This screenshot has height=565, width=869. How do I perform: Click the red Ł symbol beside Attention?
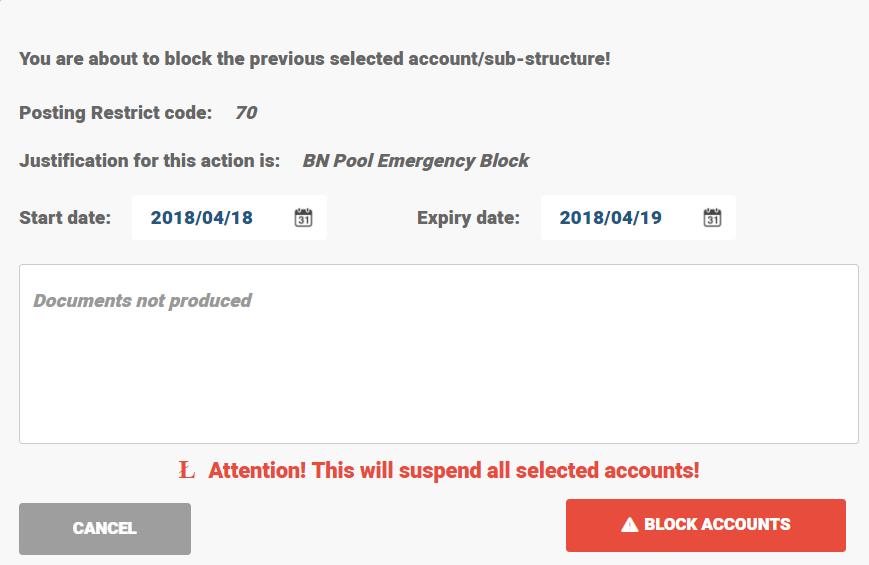[186, 470]
